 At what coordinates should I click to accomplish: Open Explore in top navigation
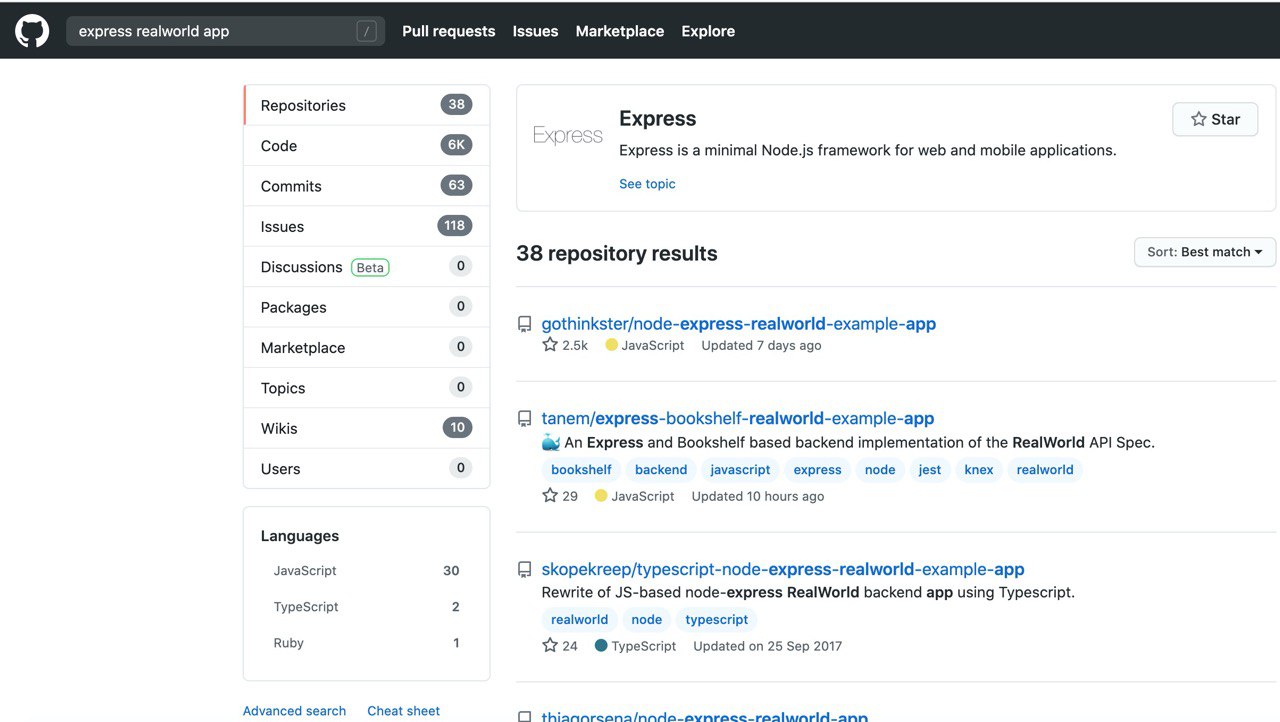coord(708,31)
